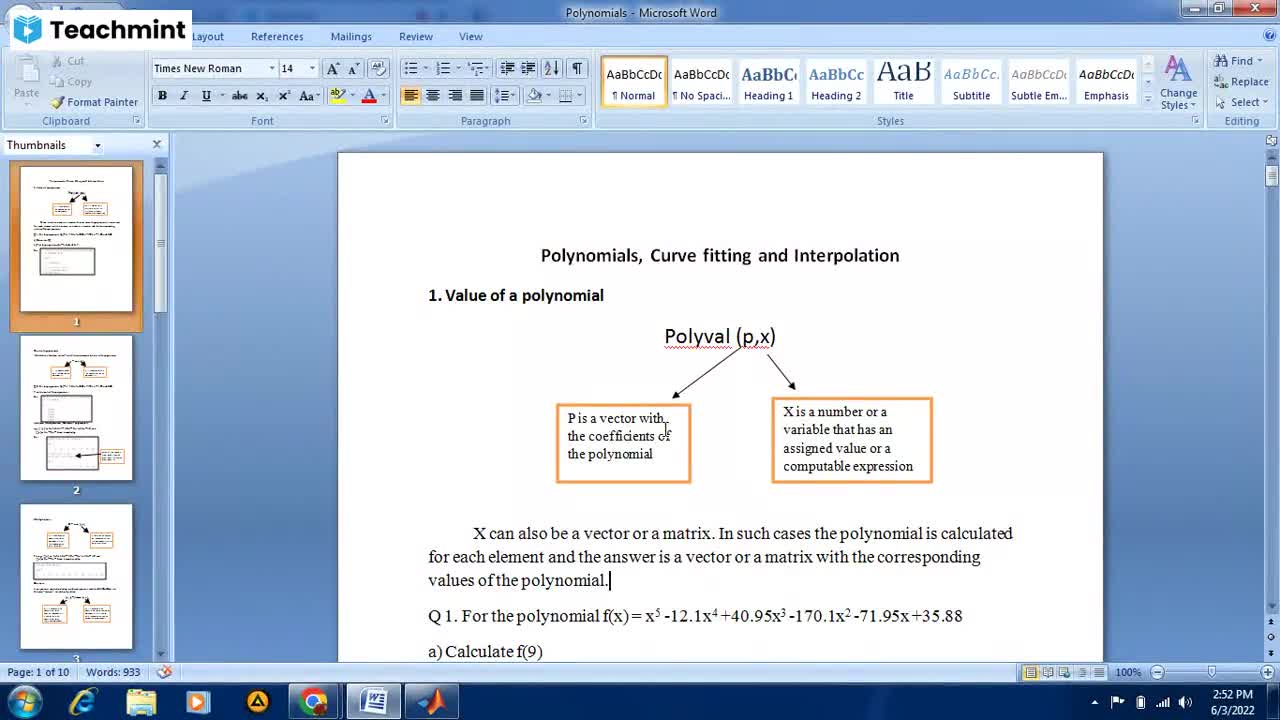Switch to the References tab
Viewport: 1280px width, 720px height.
tap(277, 37)
